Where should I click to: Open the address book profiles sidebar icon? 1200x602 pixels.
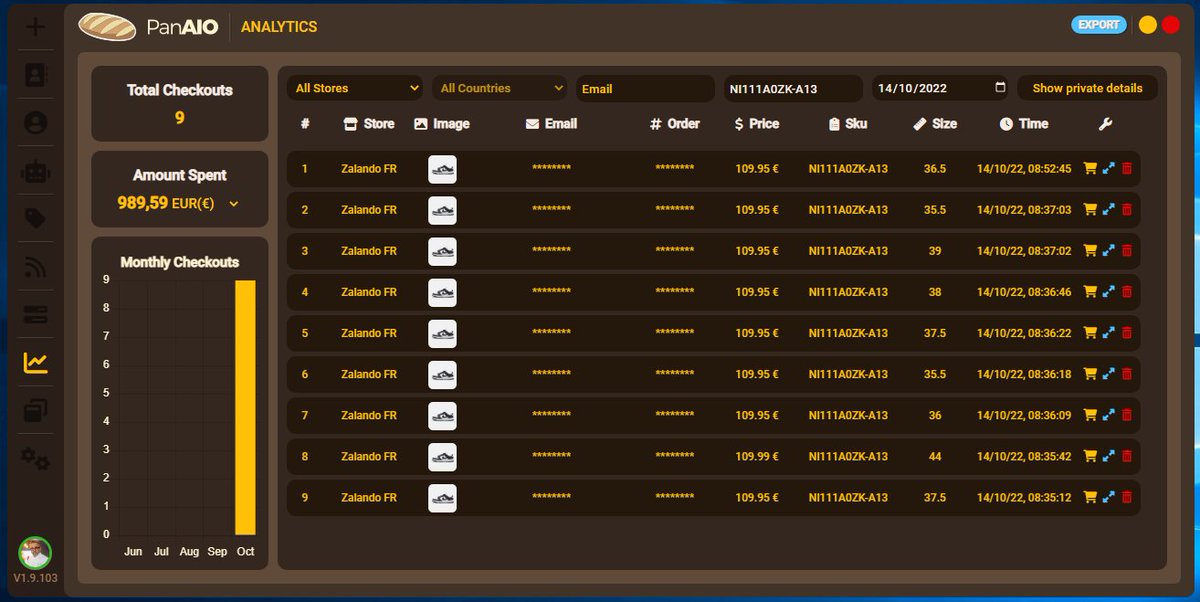[35, 75]
